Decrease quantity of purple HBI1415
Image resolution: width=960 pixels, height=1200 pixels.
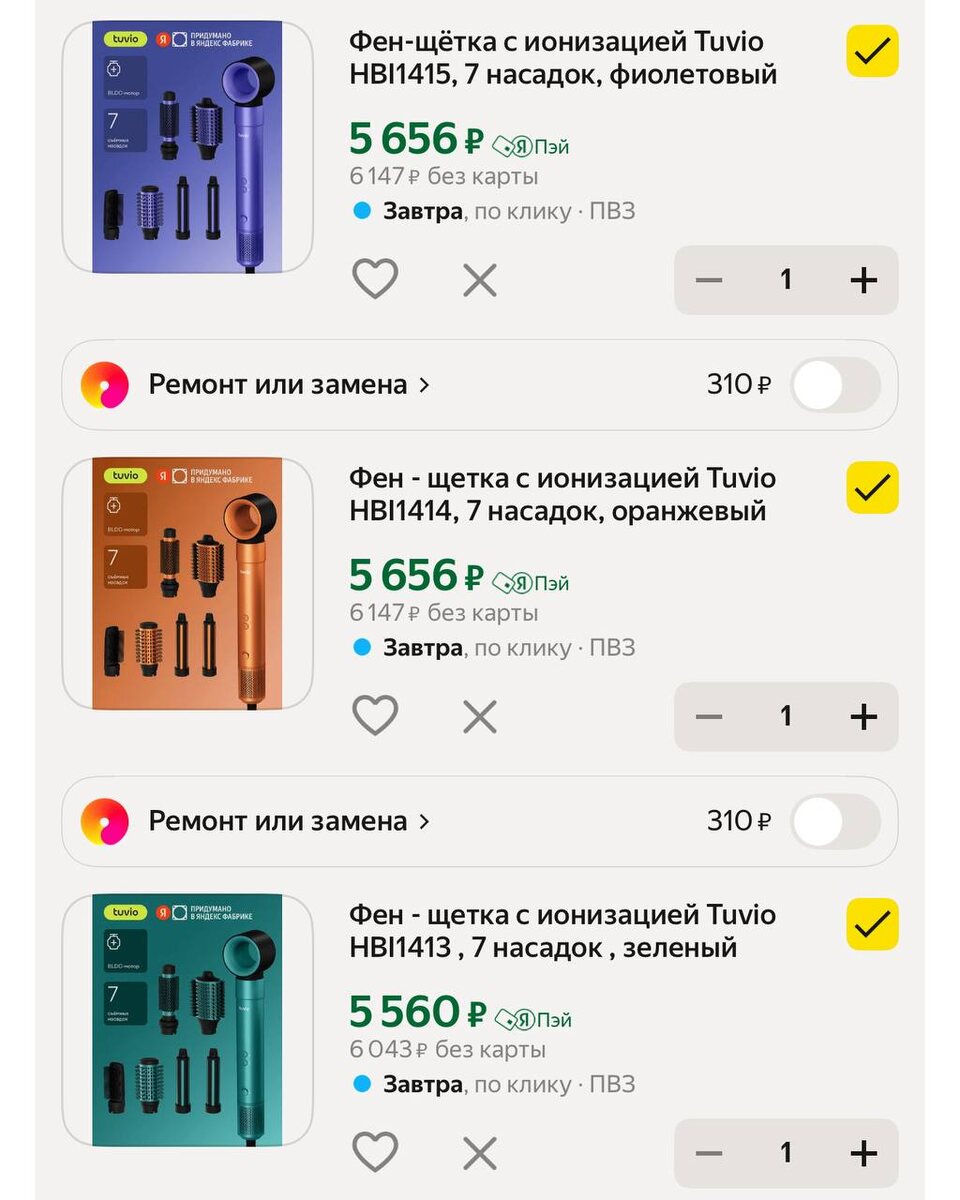point(708,280)
